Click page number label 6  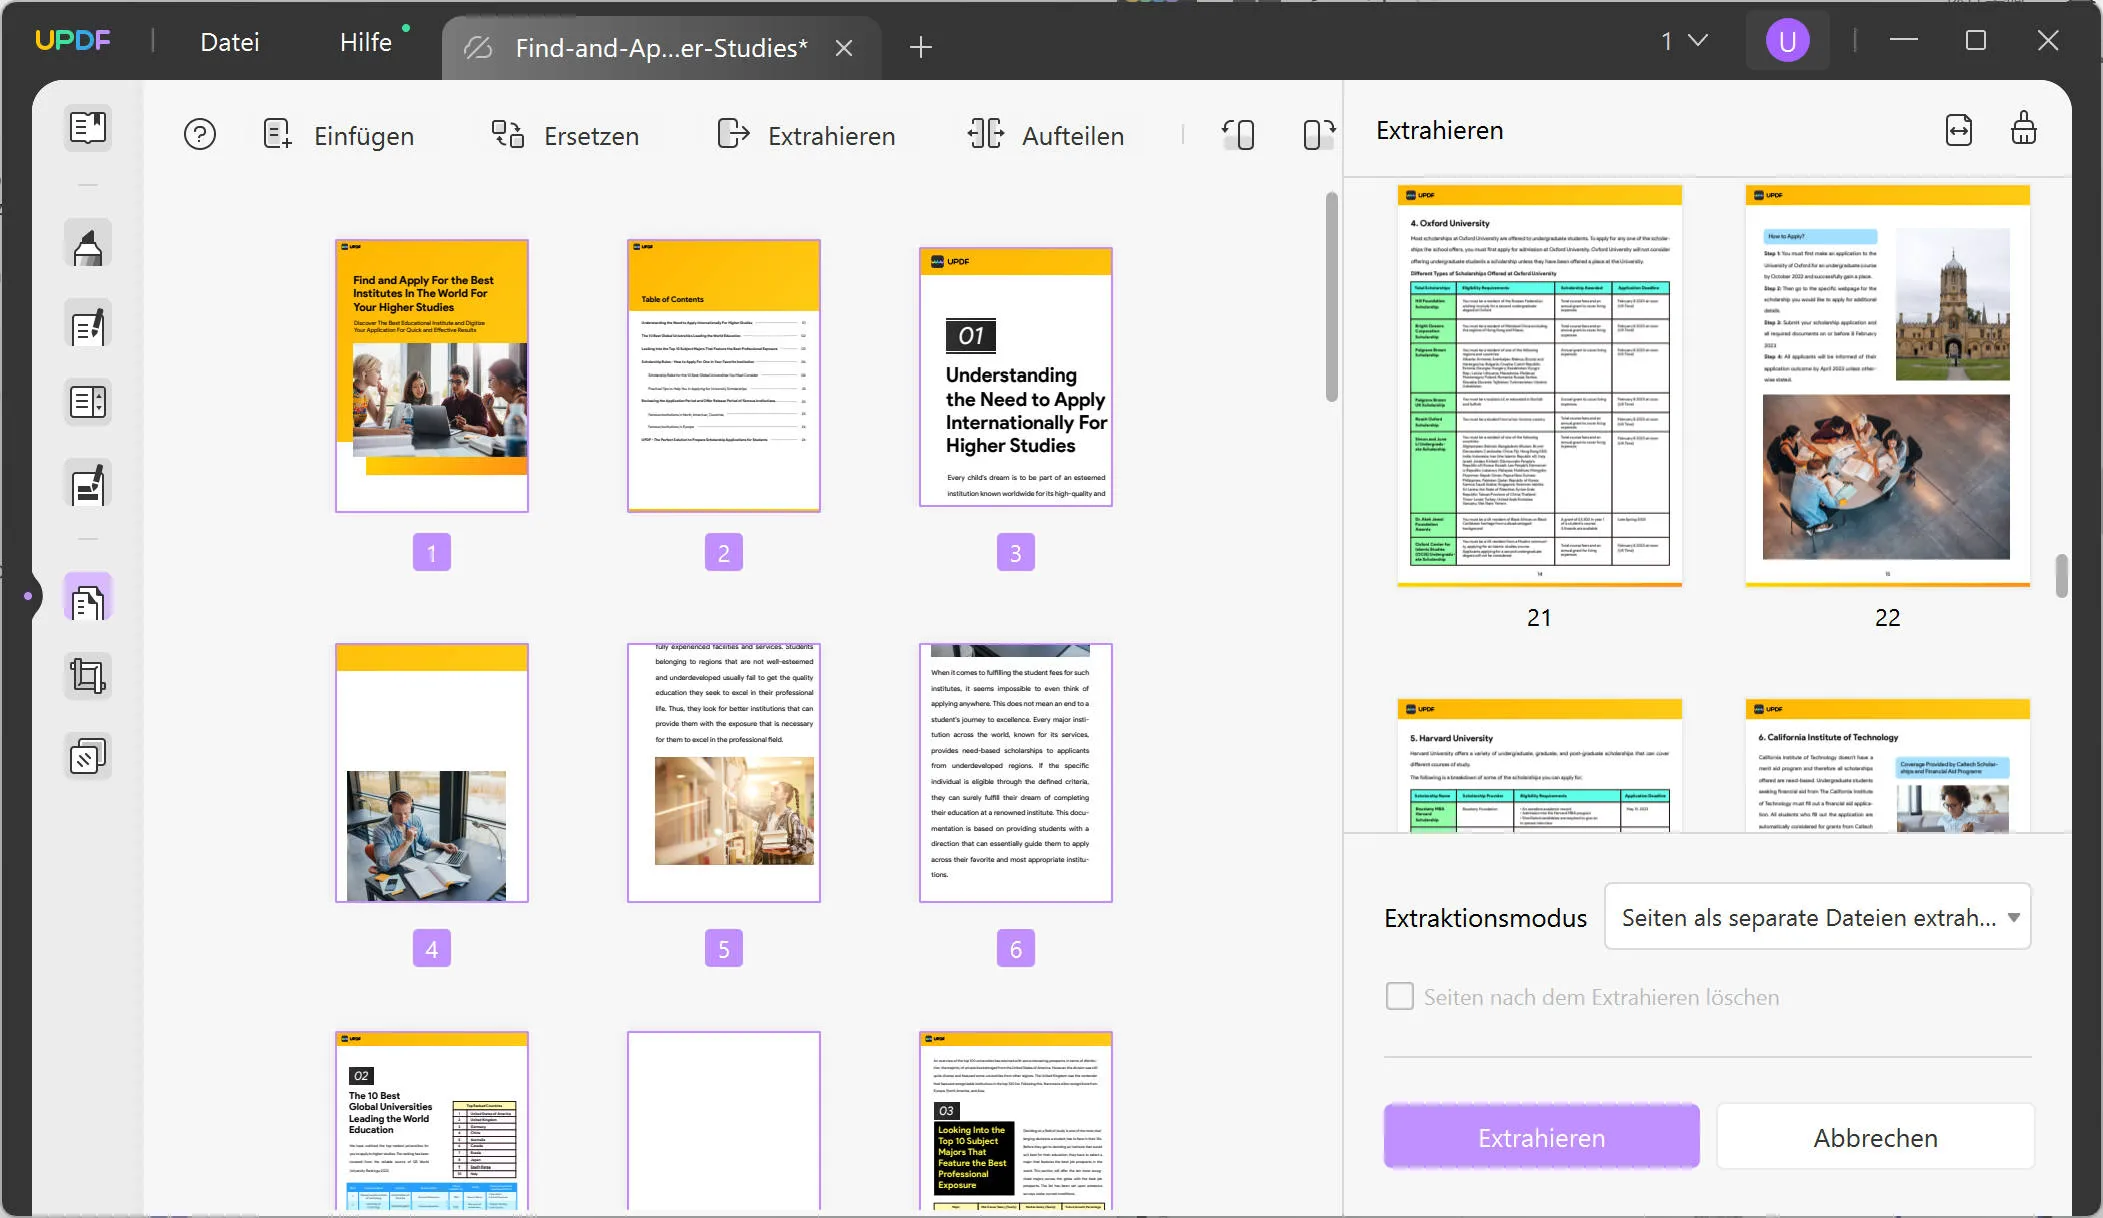1016,948
